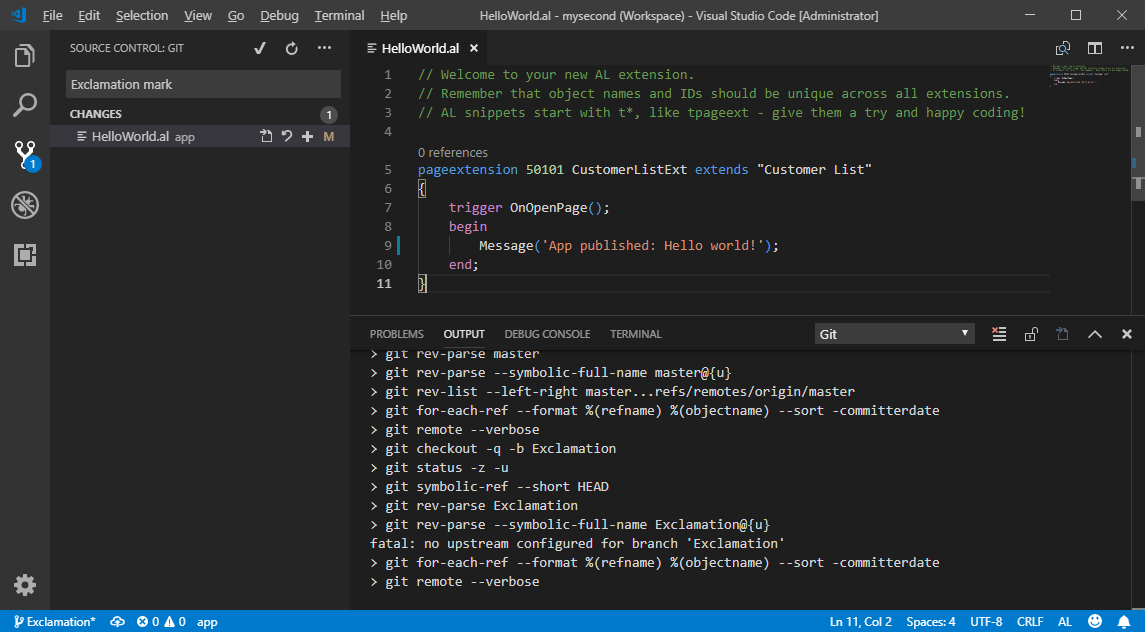
Task: Toggle split editor layout
Action: (x=1095, y=48)
